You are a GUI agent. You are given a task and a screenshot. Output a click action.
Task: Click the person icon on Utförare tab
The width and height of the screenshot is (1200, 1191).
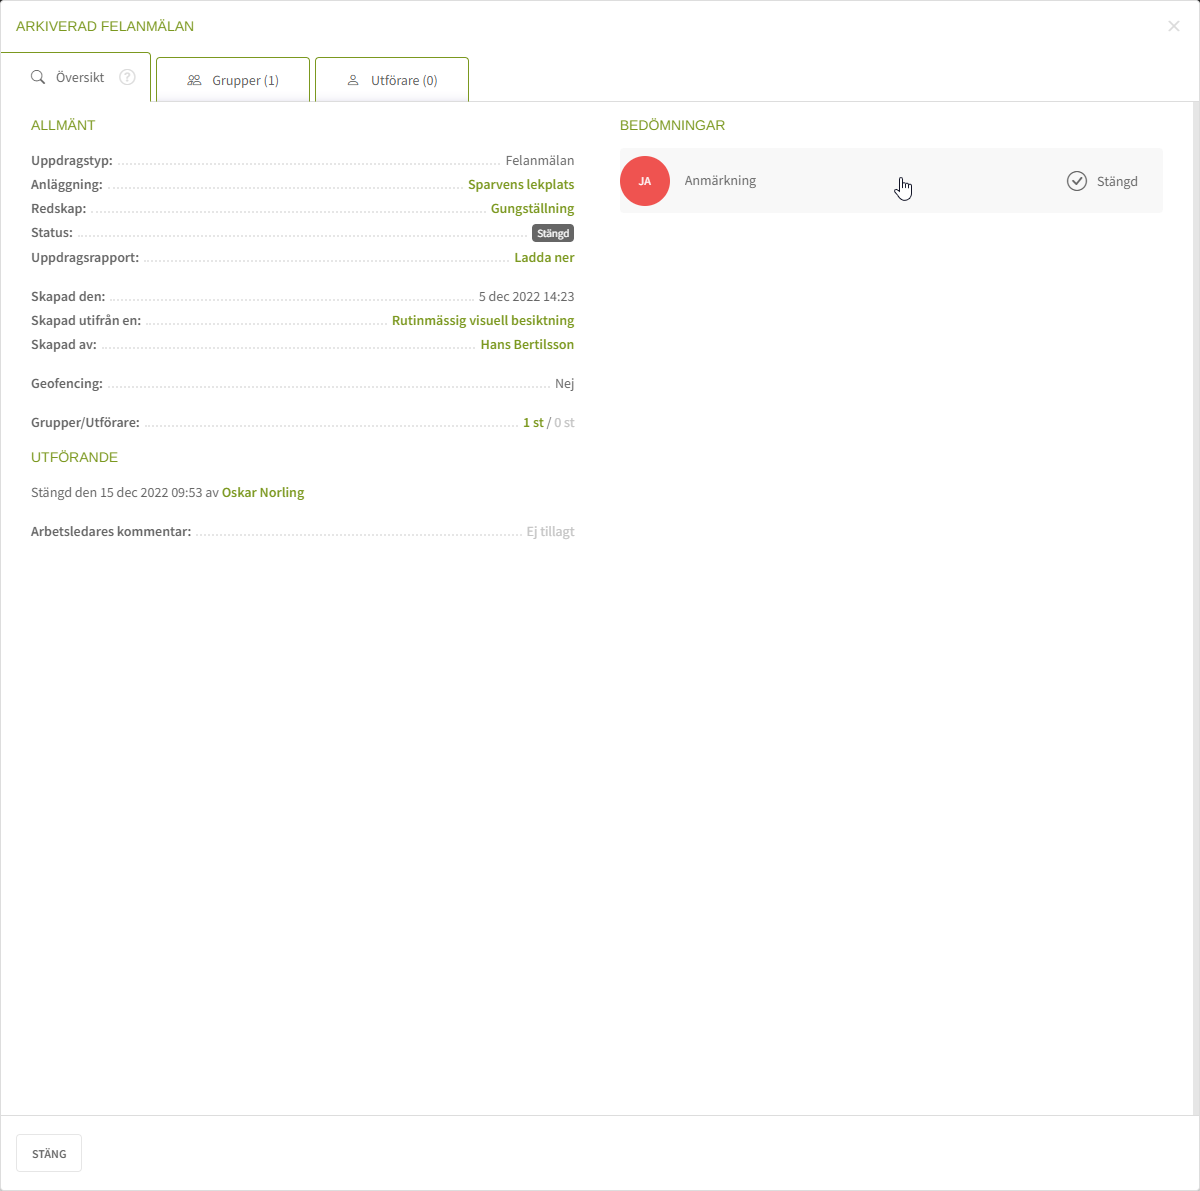point(353,80)
